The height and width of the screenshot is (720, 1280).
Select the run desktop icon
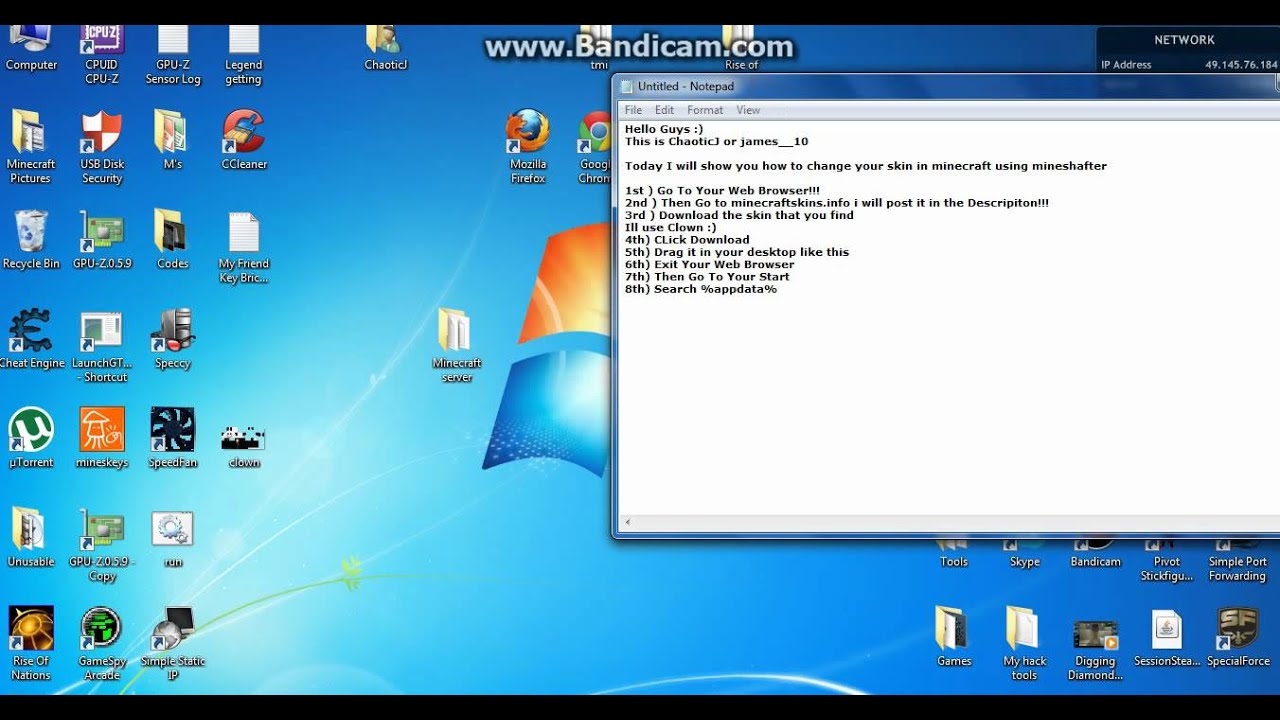click(x=172, y=538)
